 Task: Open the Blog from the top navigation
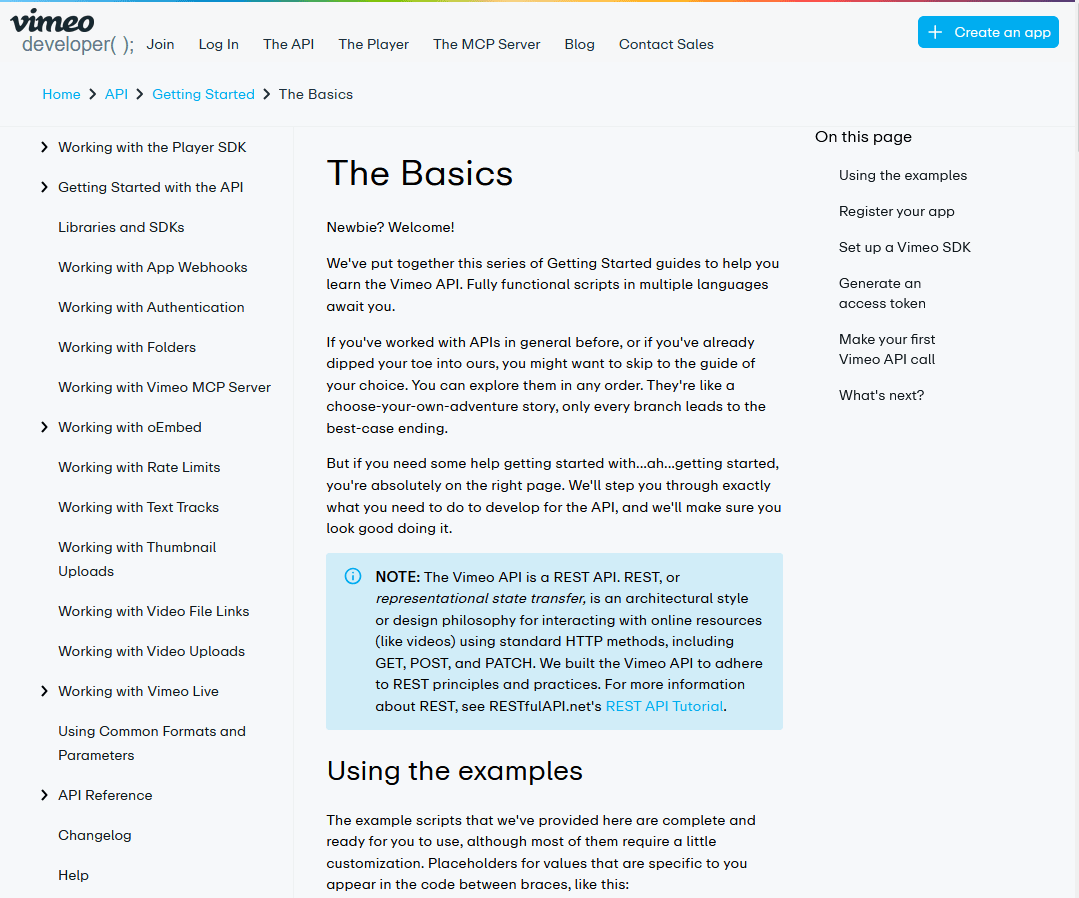579,44
